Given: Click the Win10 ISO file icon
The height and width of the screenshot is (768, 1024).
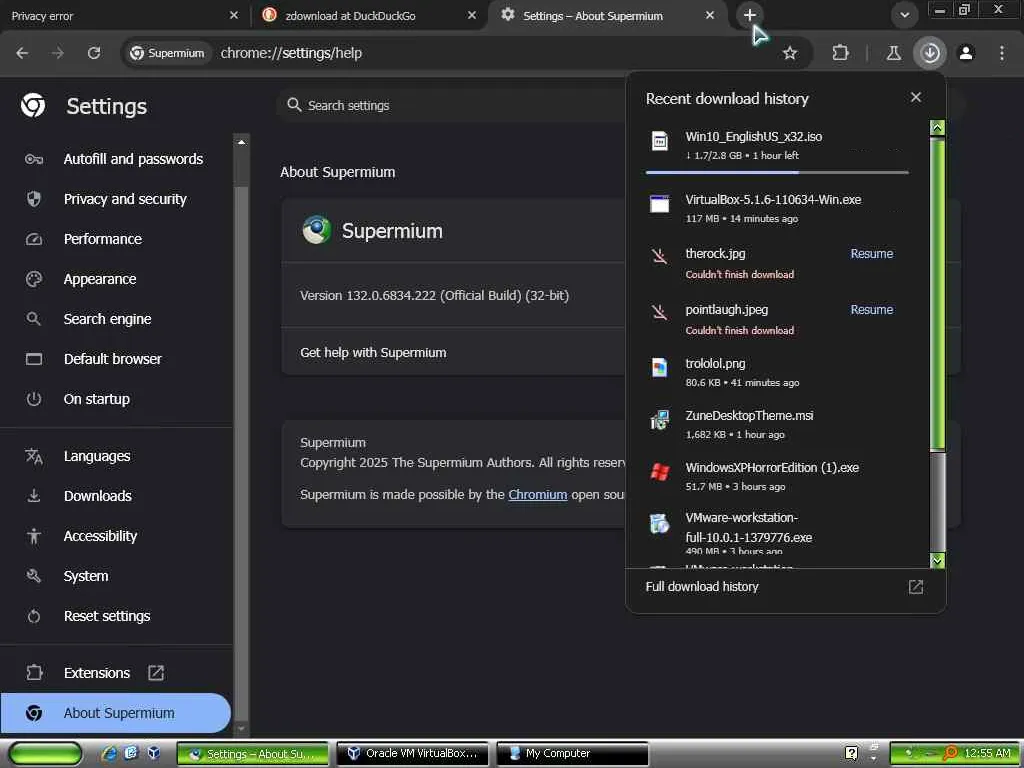Looking at the screenshot, I should (660, 140).
